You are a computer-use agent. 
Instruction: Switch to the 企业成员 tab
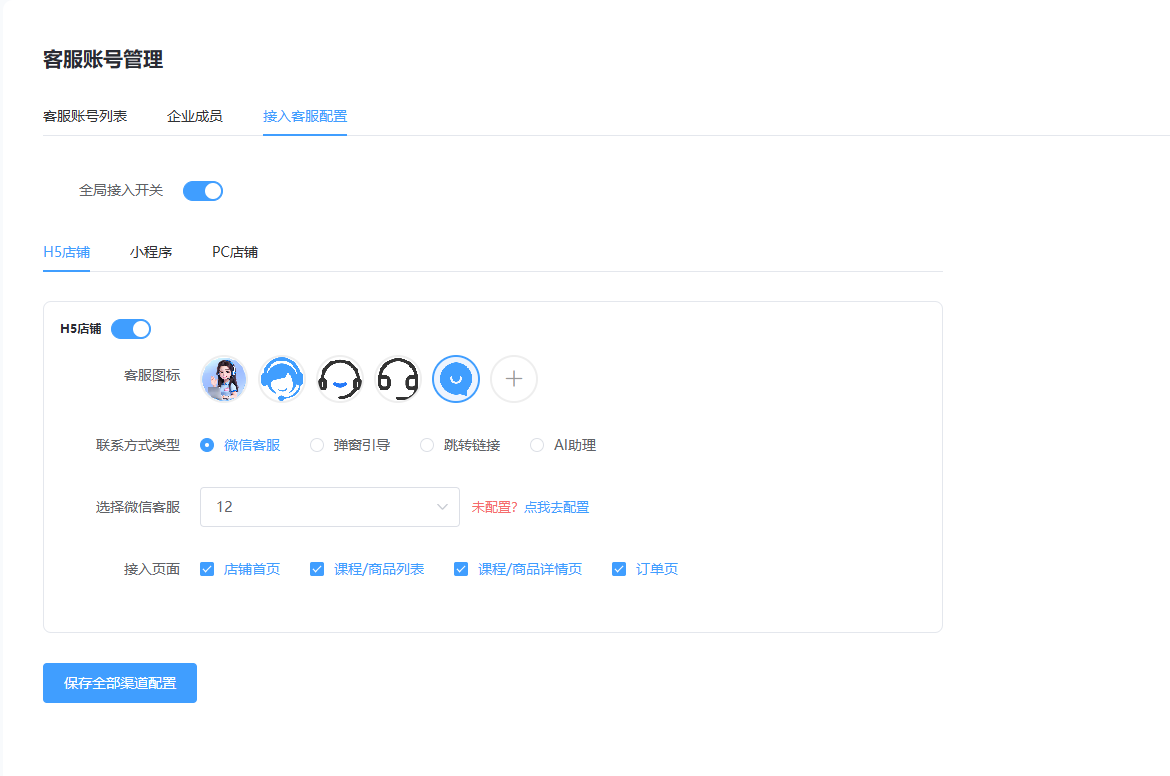coord(195,116)
